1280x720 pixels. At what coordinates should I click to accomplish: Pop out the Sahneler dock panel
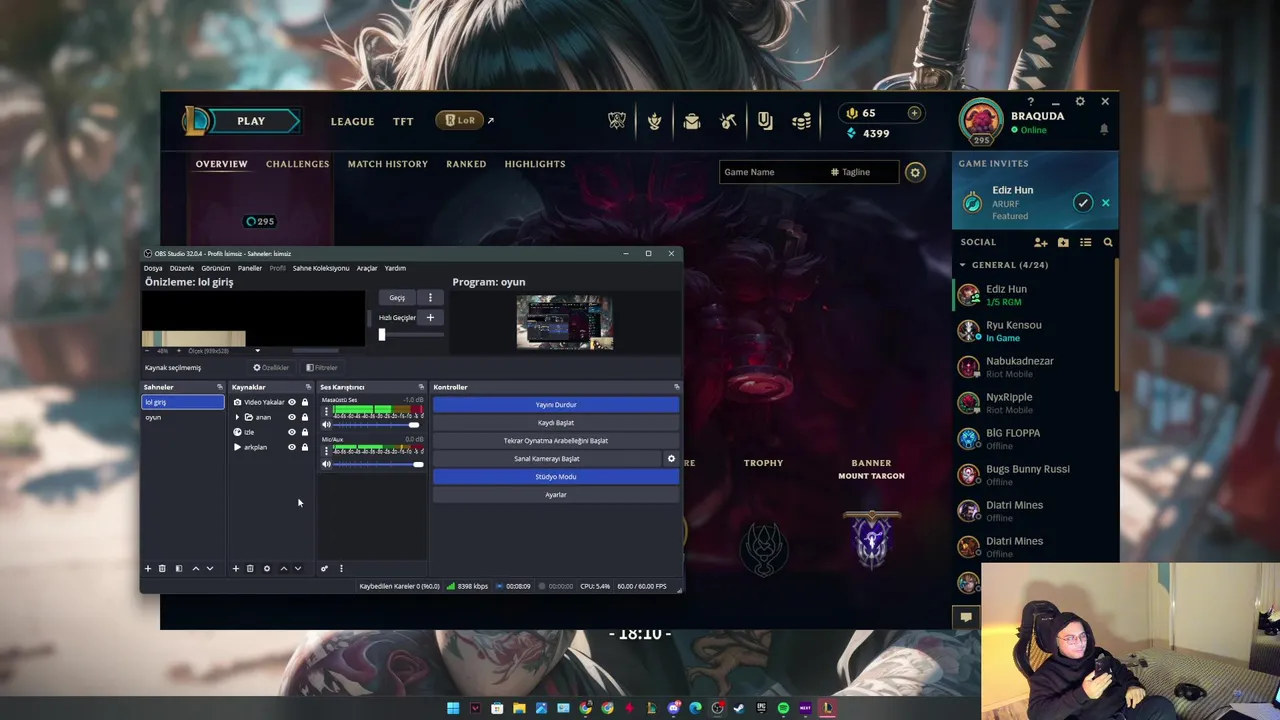click(219, 387)
